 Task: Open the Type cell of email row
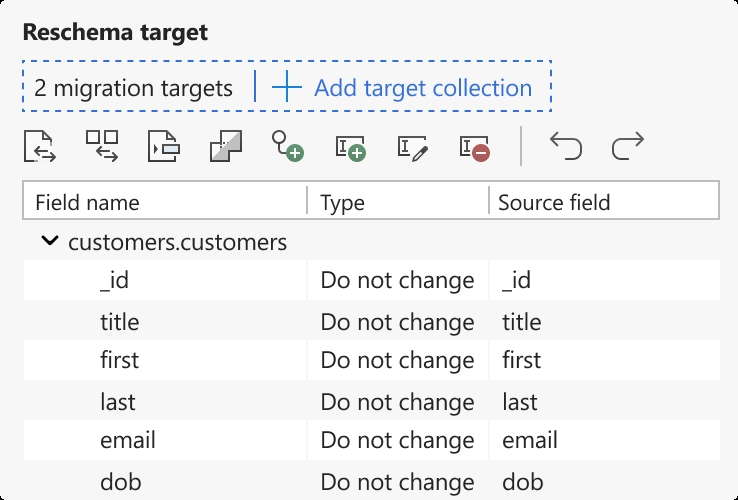point(398,440)
